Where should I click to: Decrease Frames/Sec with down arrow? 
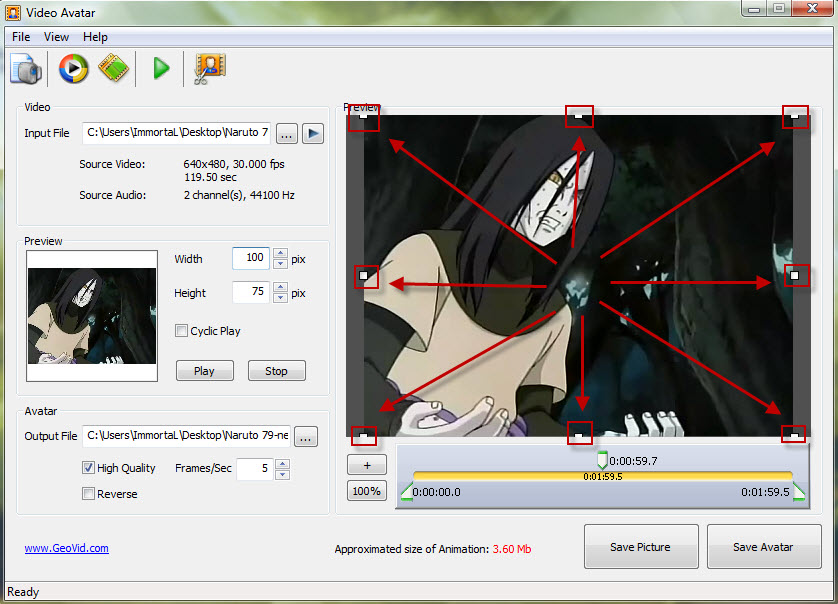283,475
